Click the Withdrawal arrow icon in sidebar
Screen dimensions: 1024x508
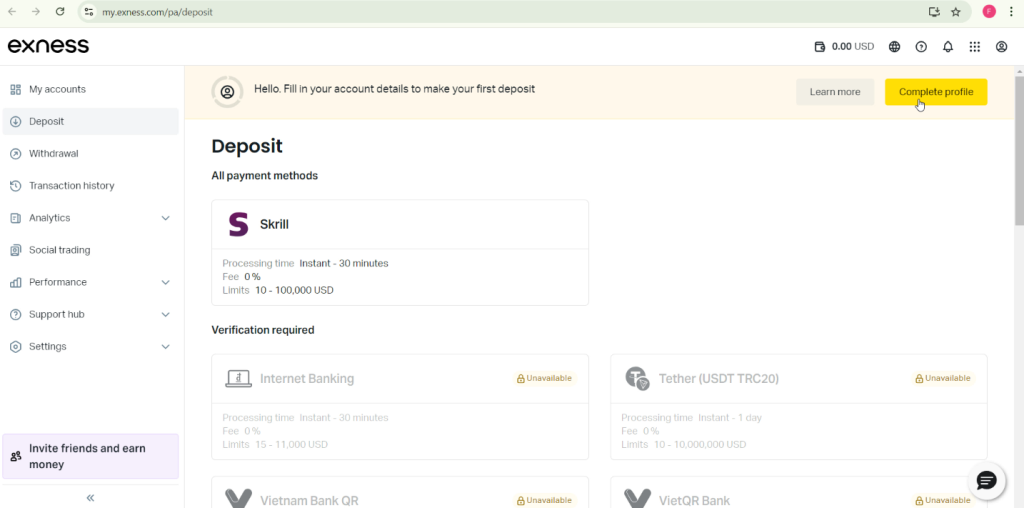[16, 153]
